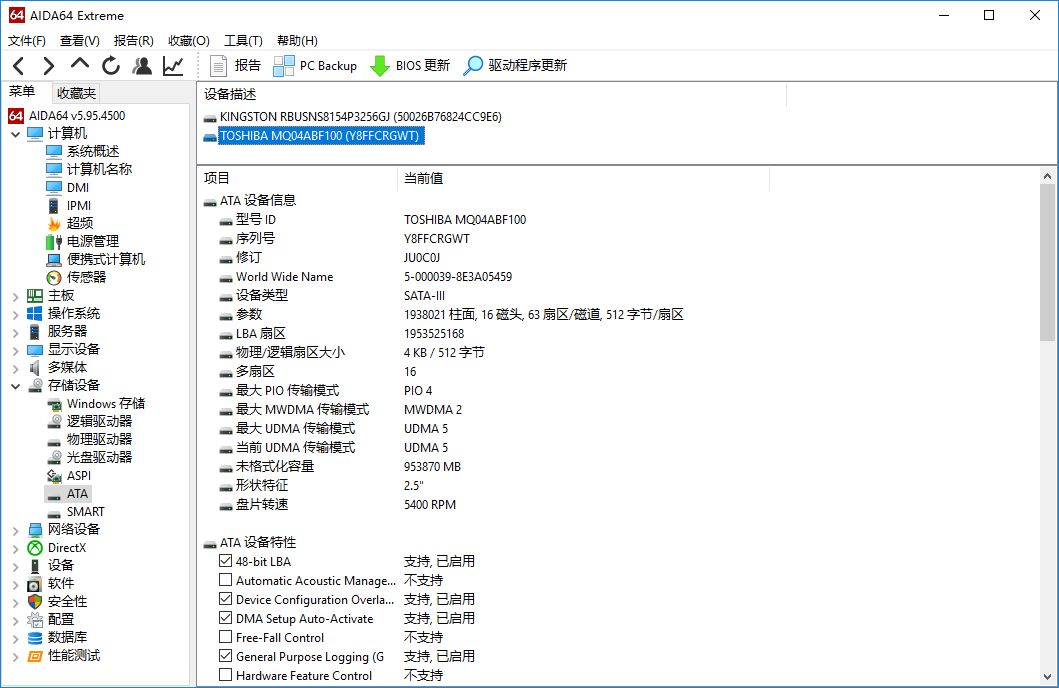This screenshot has width=1059, height=688.
Task: Toggle Hardware Feature Control checkbox
Action: (226, 674)
